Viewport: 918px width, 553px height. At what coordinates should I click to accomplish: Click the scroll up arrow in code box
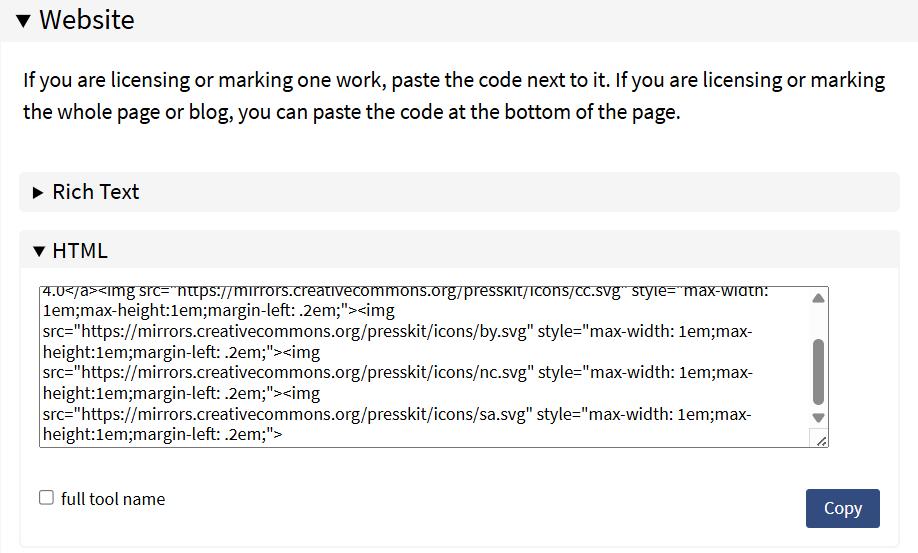click(x=818, y=298)
